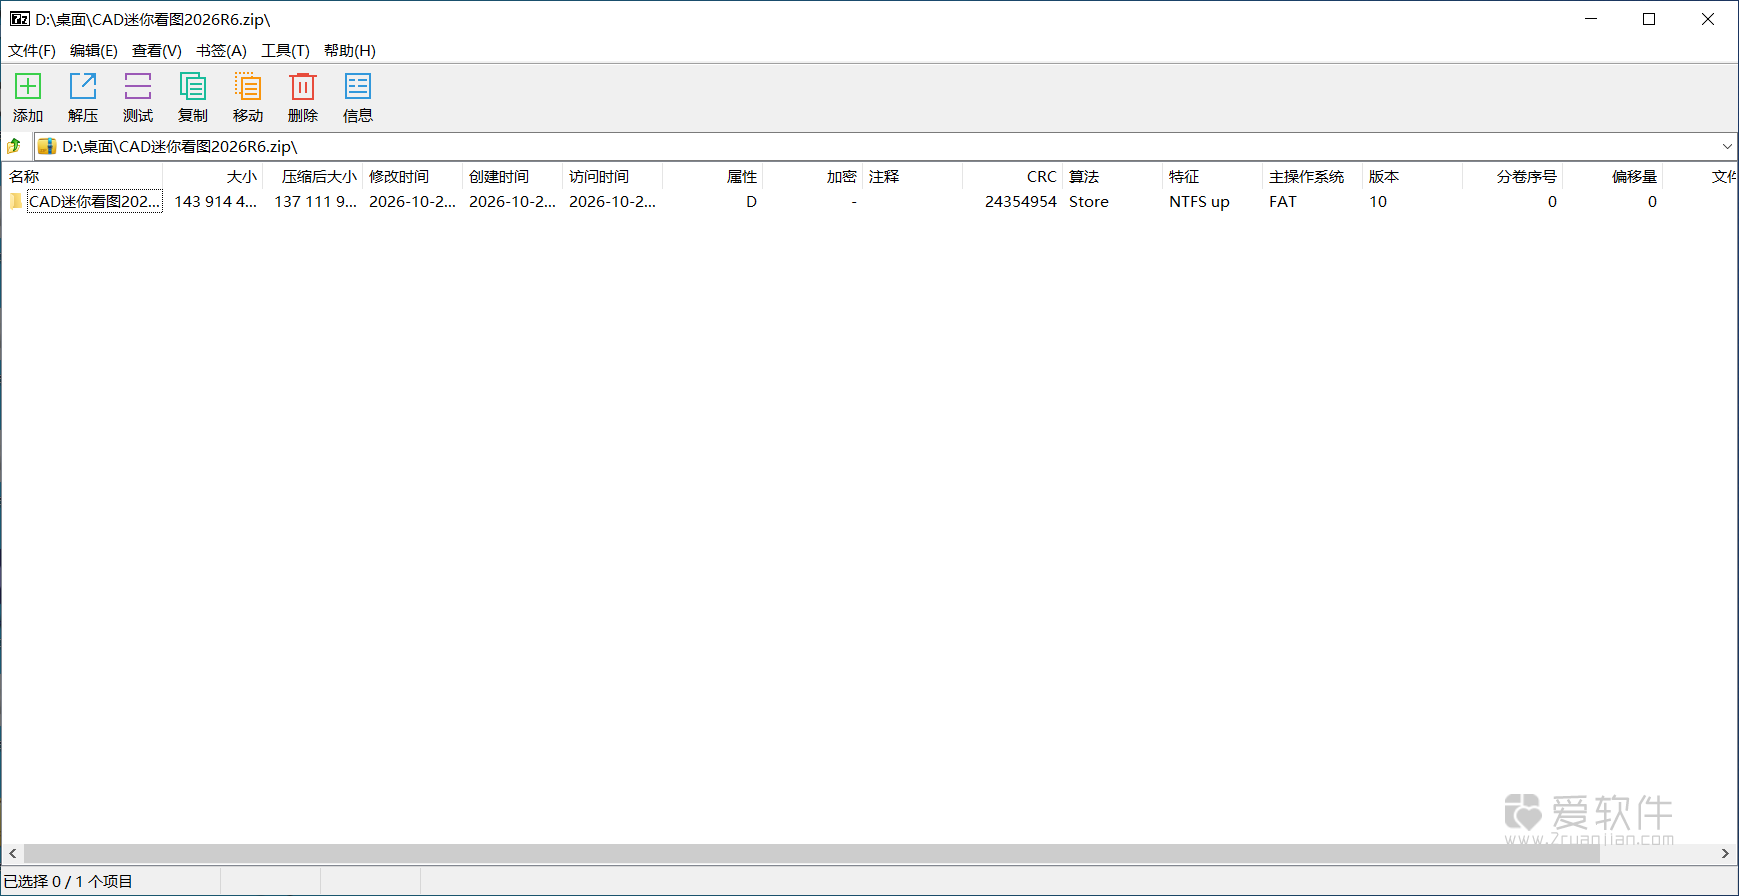The width and height of the screenshot is (1739, 896).
Task: Select the CAD迷你看图202... folder icon in the list
Action: point(16,201)
